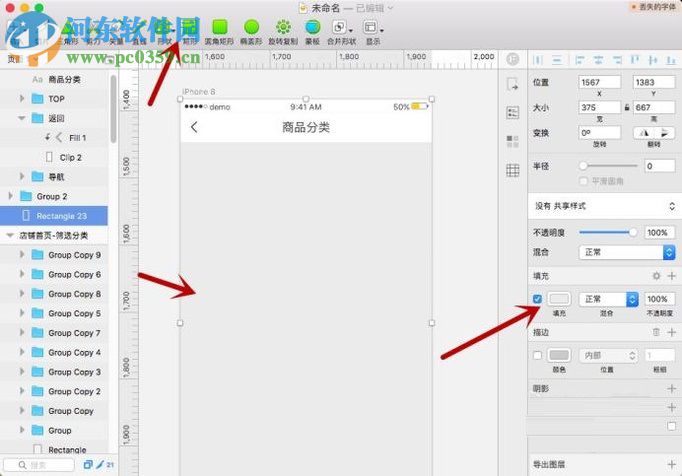This screenshot has width=682, height=476.
Task: Open the border position (内部) dropdown
Action: pyautogui.click(x=608, y=355)
